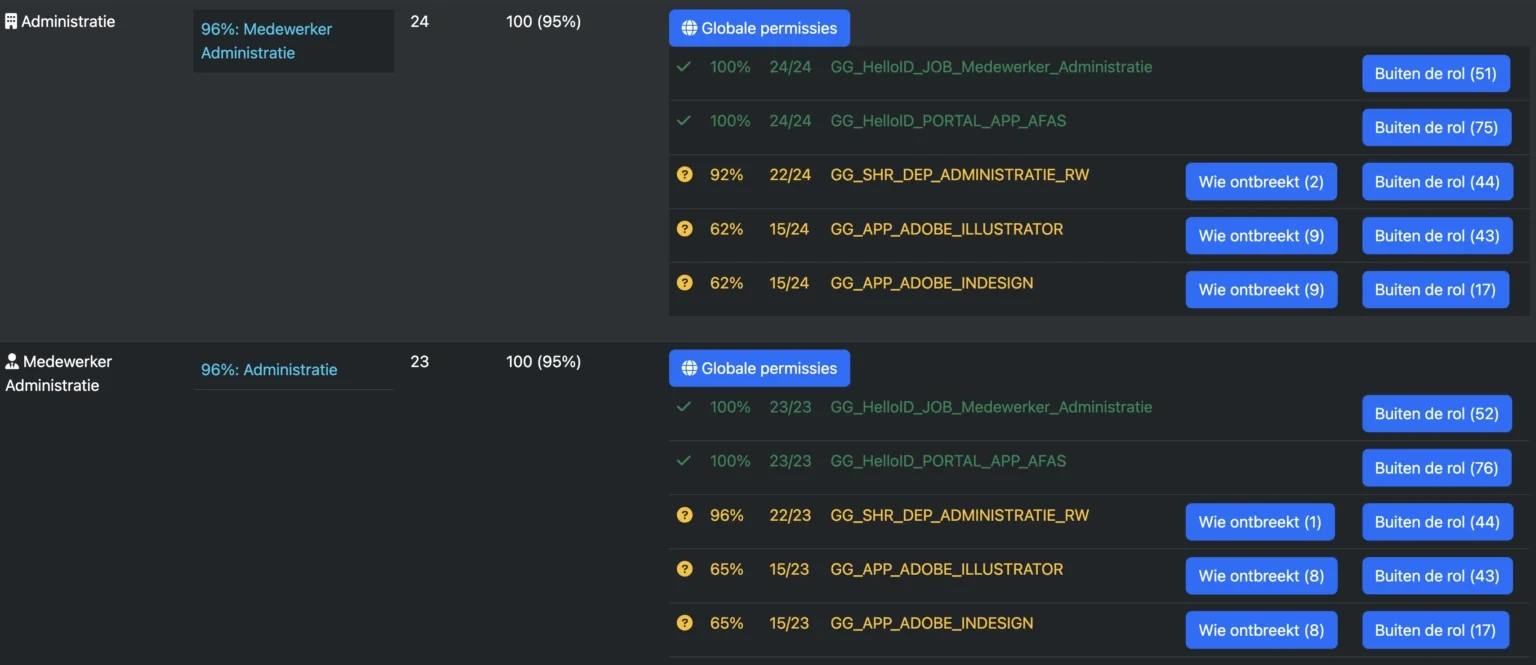Click Buiten de rol (75) beside GG_HelloID_PORTAL_APP_AFAS

(1436, 127)
